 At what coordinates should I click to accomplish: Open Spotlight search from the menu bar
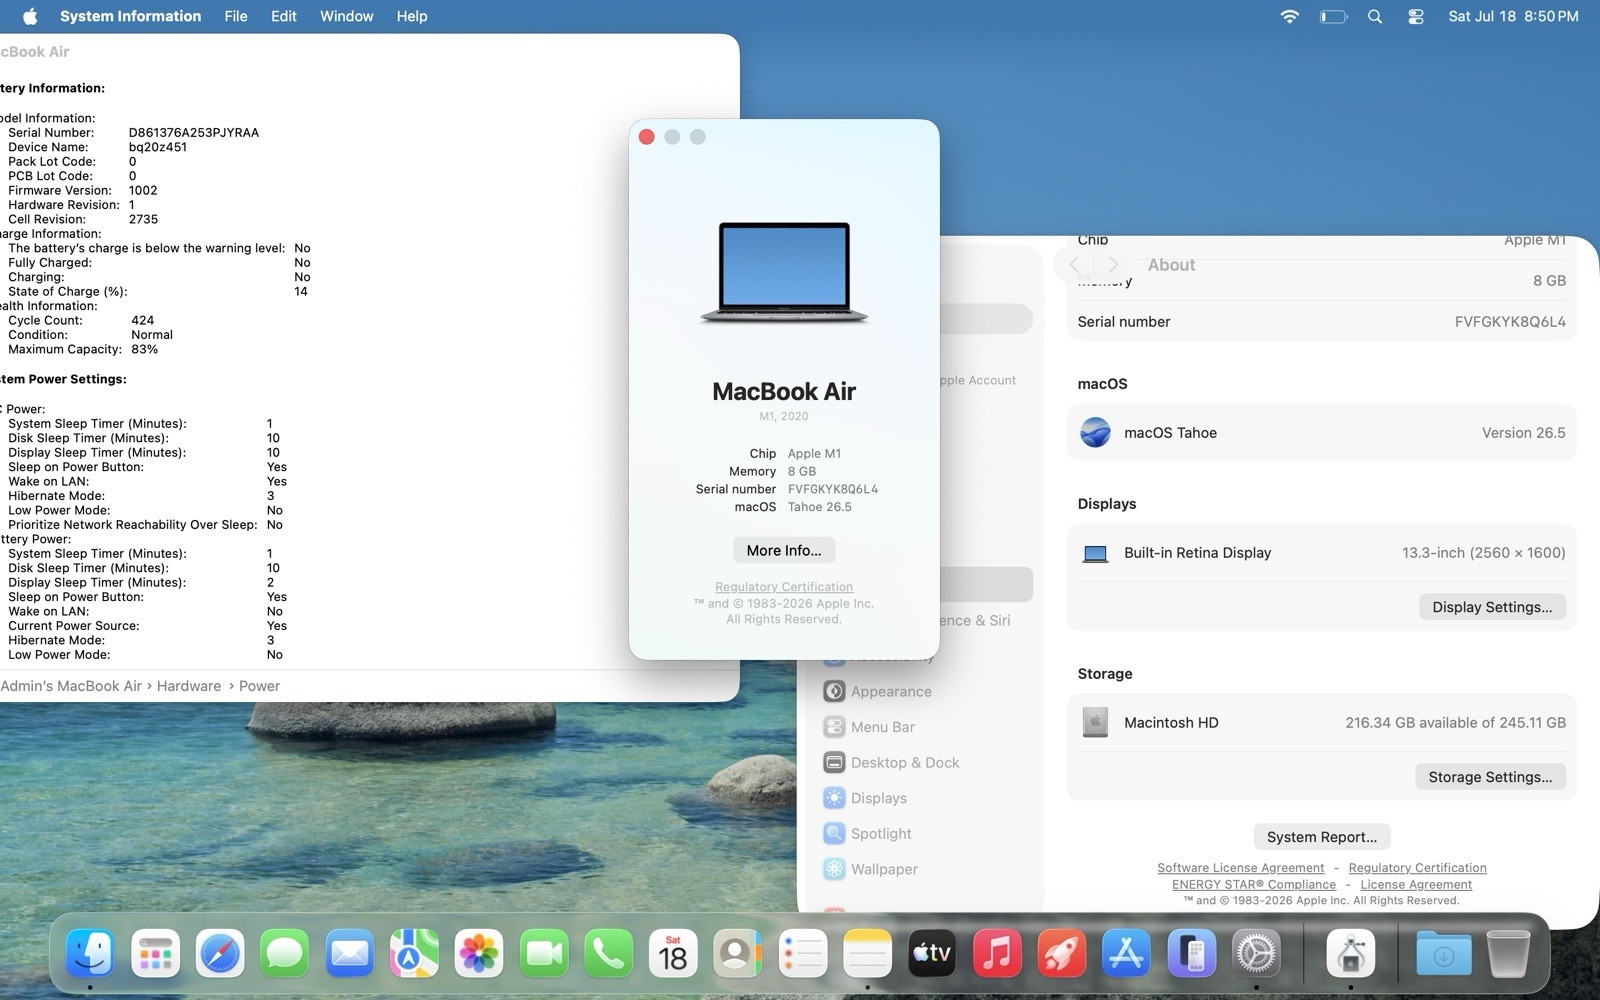[x=1375, y=16]
